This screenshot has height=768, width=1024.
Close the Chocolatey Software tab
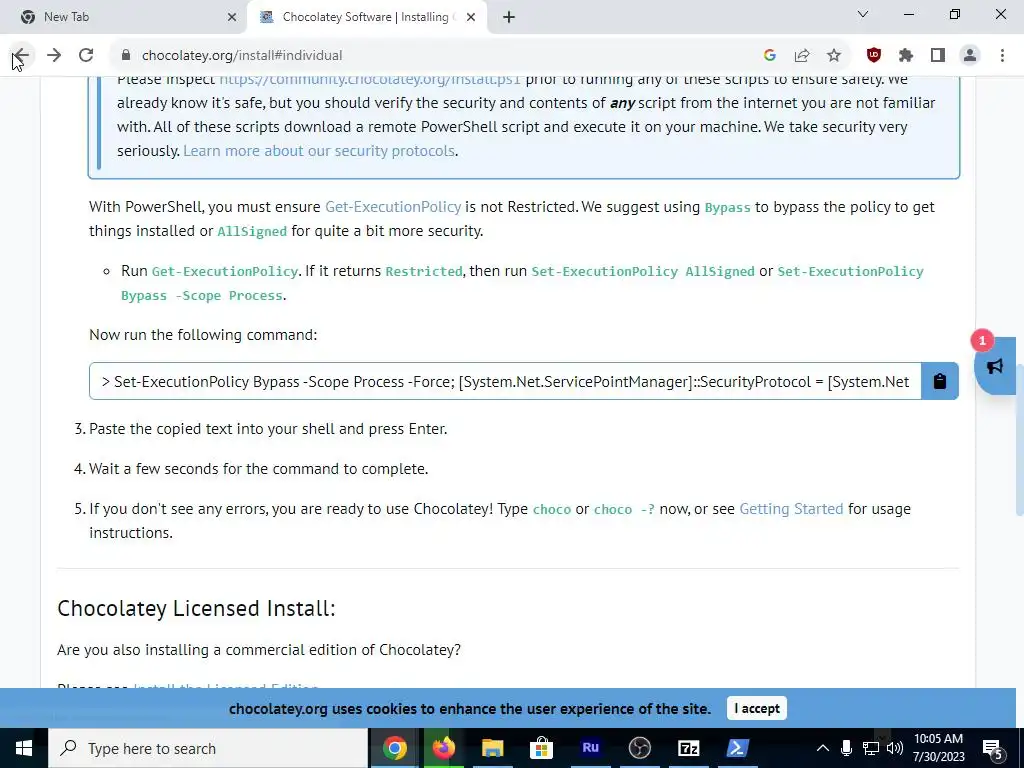[x=471, y=17]
